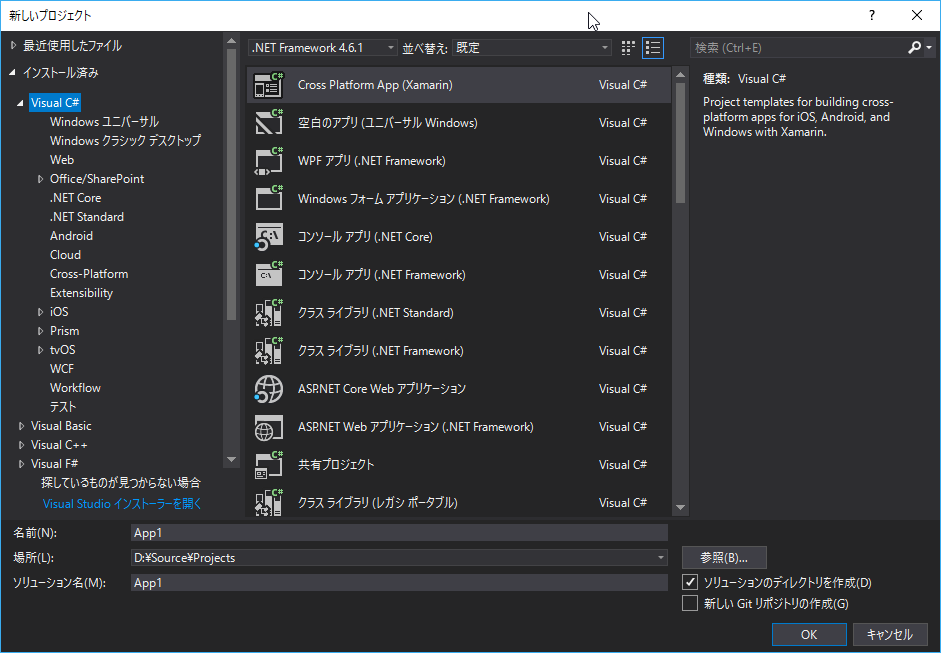Select the WCF category

62,369
